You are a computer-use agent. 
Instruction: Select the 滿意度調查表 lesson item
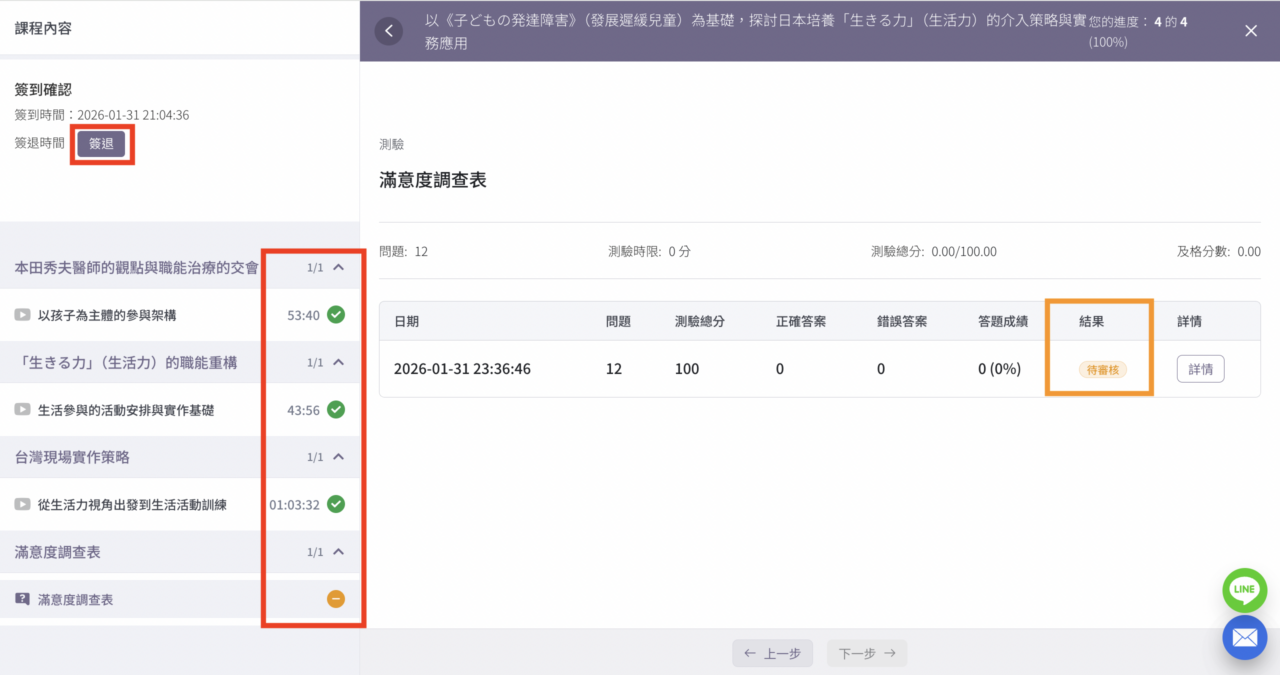tap(75, 600)
